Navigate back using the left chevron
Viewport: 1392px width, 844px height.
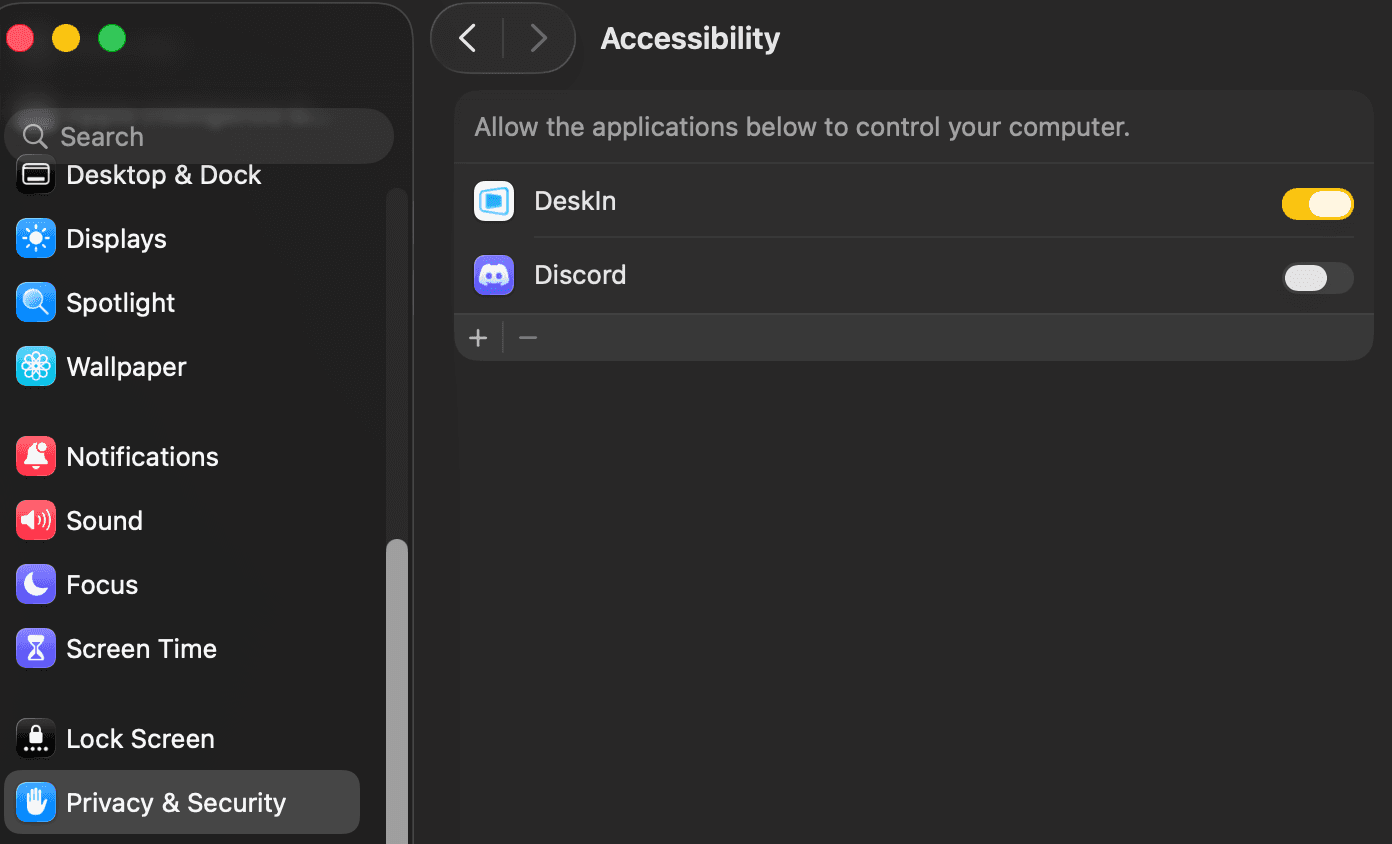point(466,38)
